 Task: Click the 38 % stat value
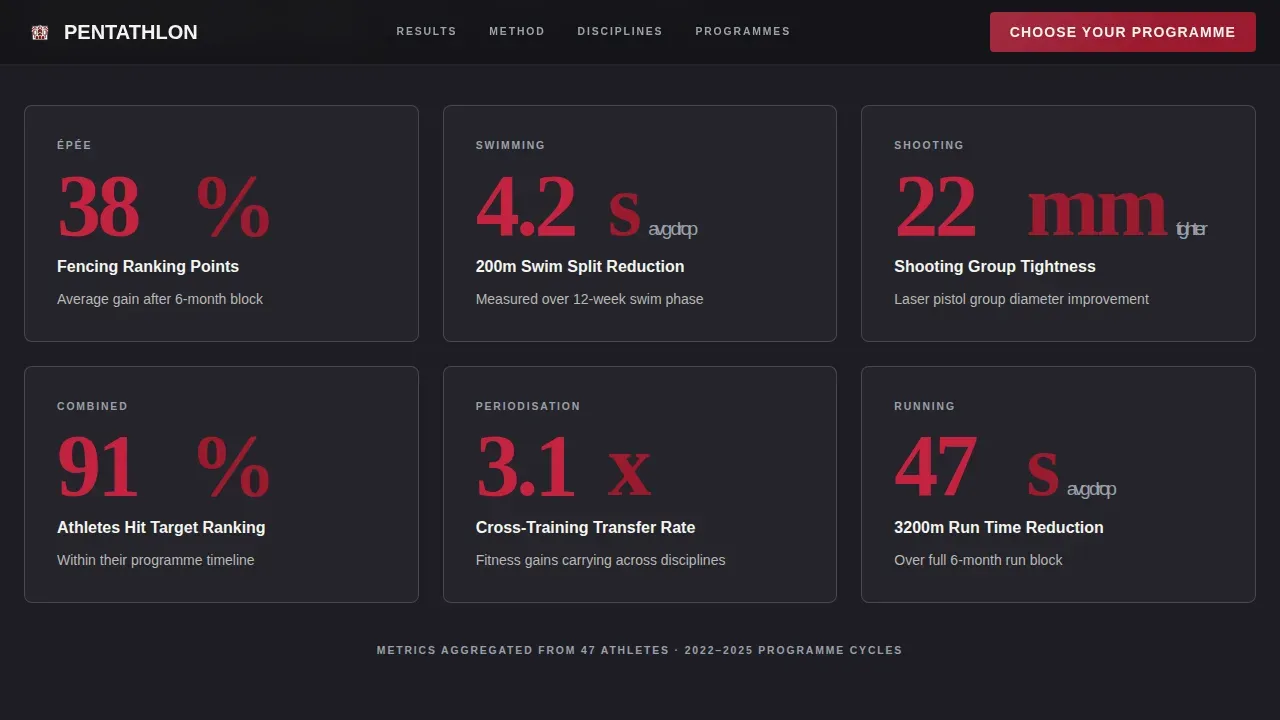click(164, 207)
